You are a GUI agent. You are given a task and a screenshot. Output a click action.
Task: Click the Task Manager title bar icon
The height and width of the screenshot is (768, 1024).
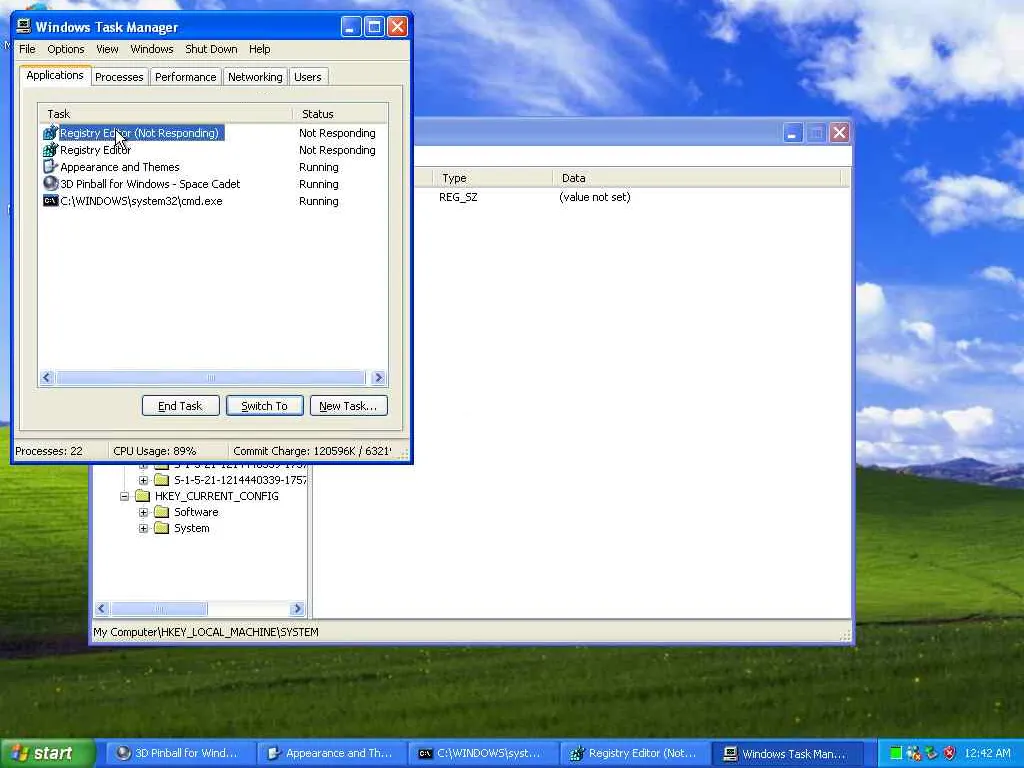[x=24, y=27]
